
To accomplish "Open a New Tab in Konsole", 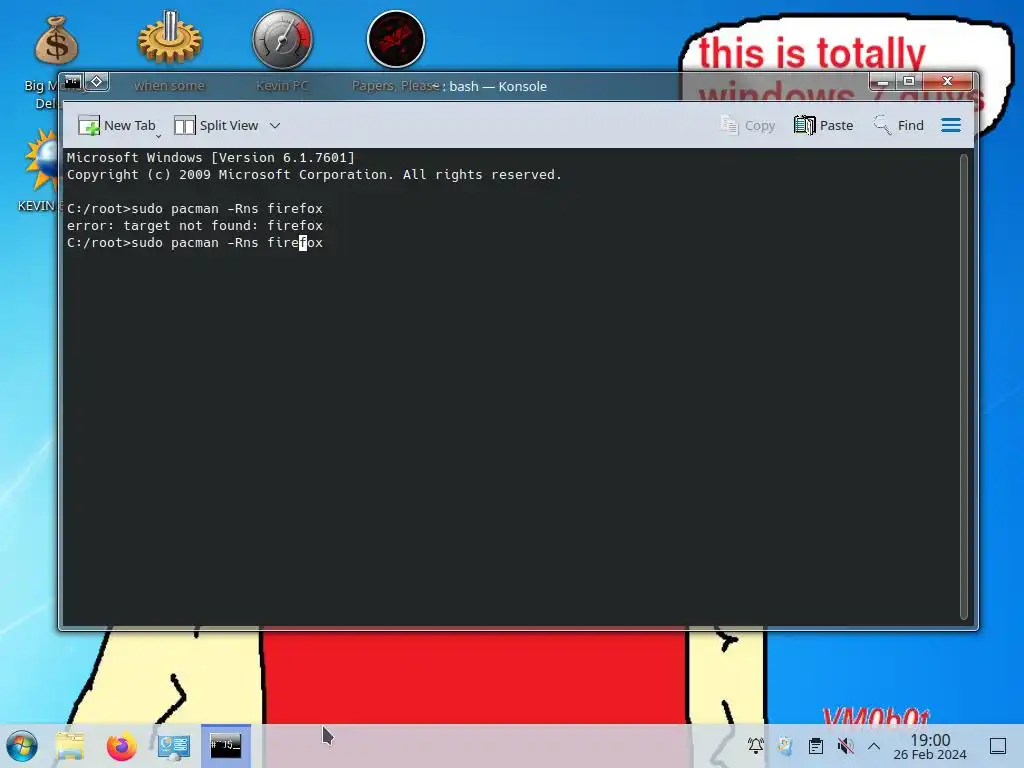I will pos(117,125).
